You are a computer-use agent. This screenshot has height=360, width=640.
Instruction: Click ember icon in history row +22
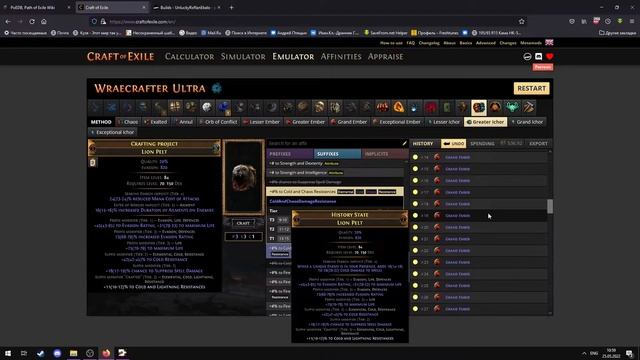point(437,251)
